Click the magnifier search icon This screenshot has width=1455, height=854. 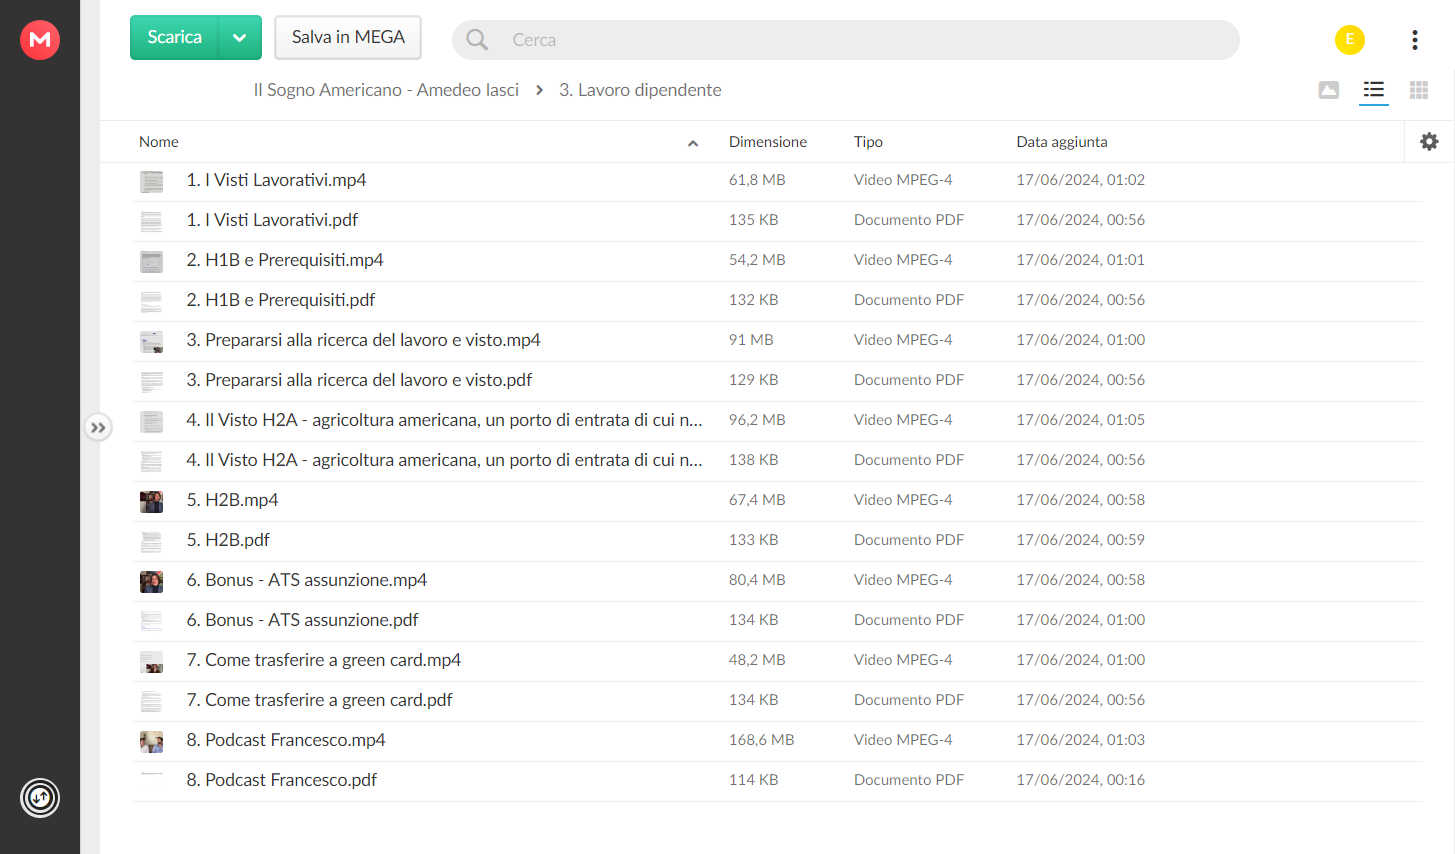[477, 40]
